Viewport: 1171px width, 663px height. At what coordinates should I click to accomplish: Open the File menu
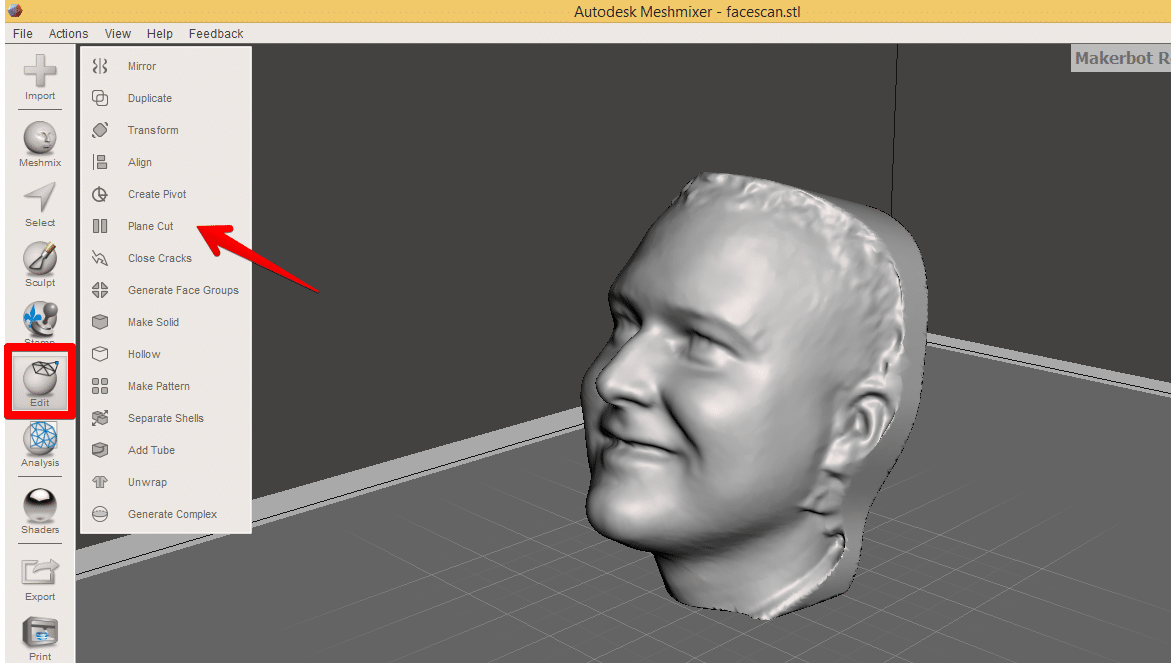[x=22, y=34]
